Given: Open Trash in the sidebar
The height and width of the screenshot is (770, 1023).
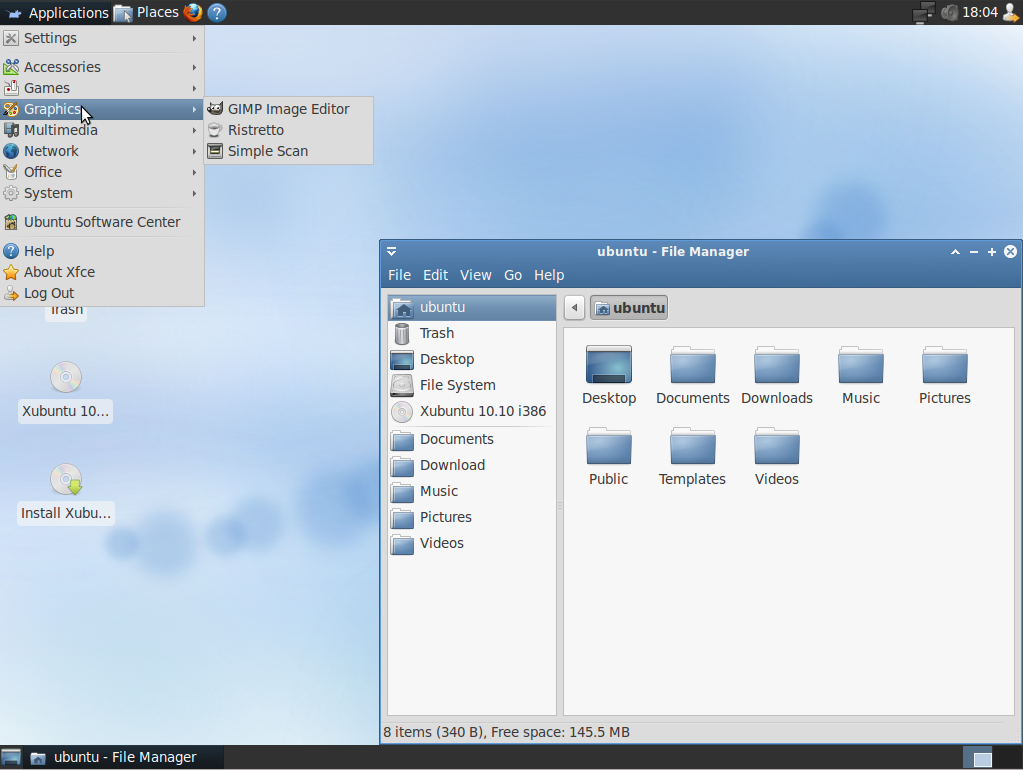Looking at the screenshot, I should (472, 333).
